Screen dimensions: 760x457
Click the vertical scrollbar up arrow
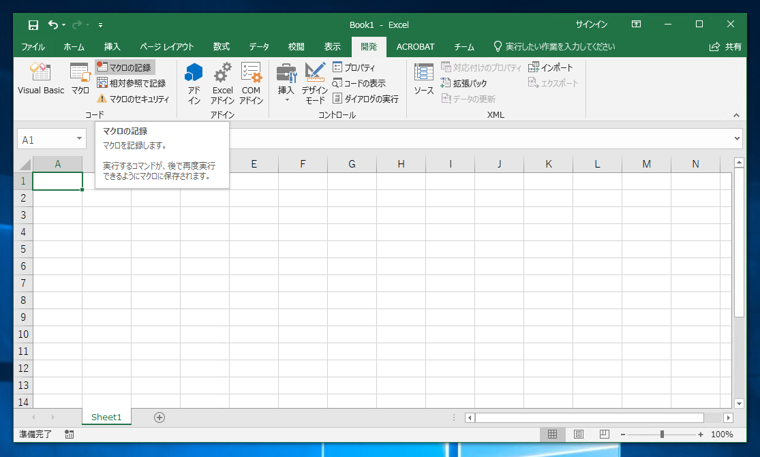[739, 162]
